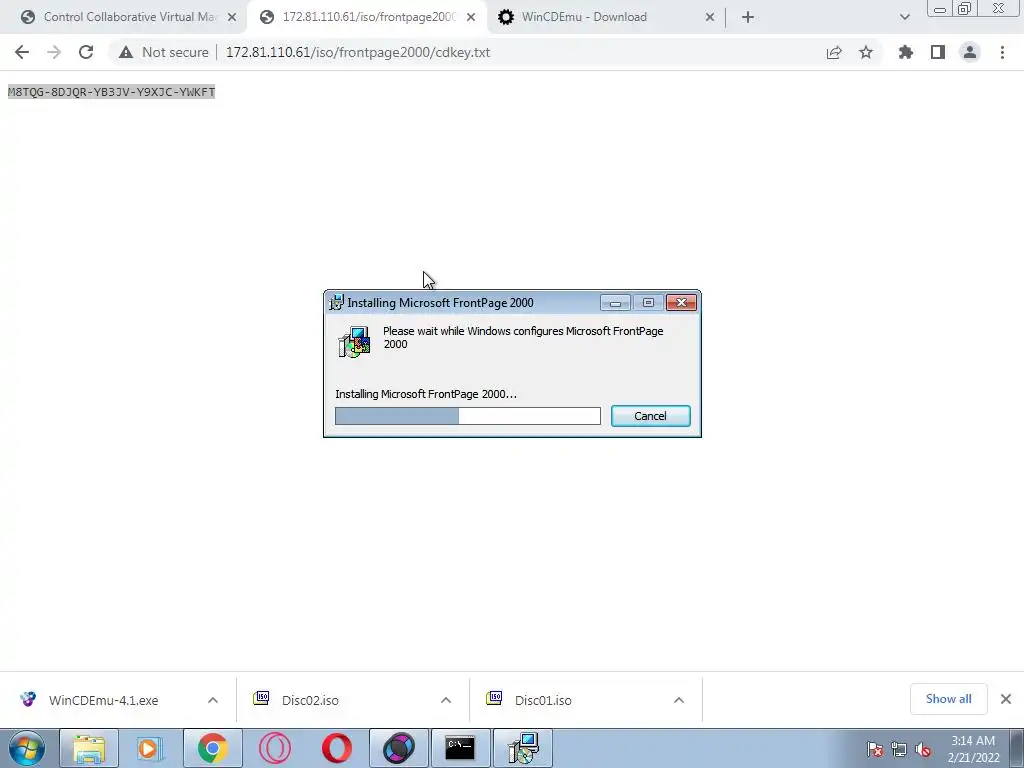This screenshot has width=1024, height=768.
Task: Open a new browser tab
Action: pyautogui.click(x=748, y=17)
